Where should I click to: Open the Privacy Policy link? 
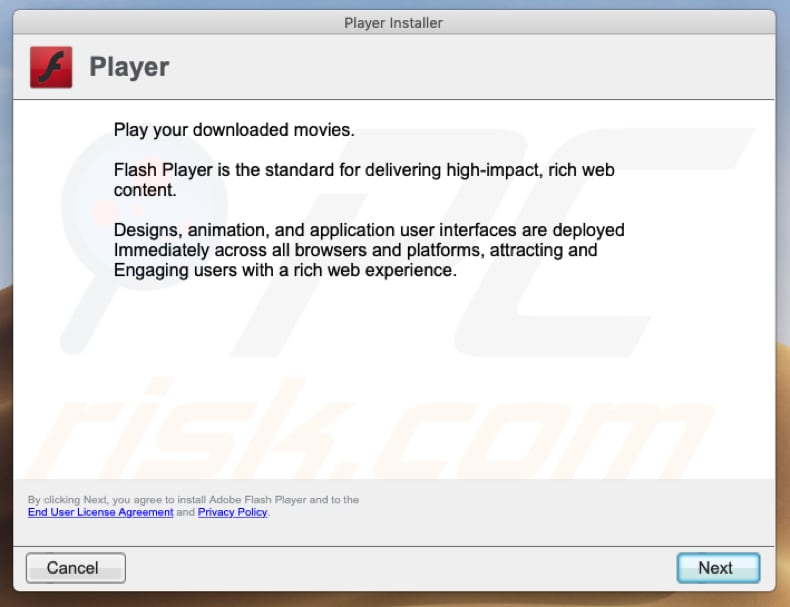point(232,512)
